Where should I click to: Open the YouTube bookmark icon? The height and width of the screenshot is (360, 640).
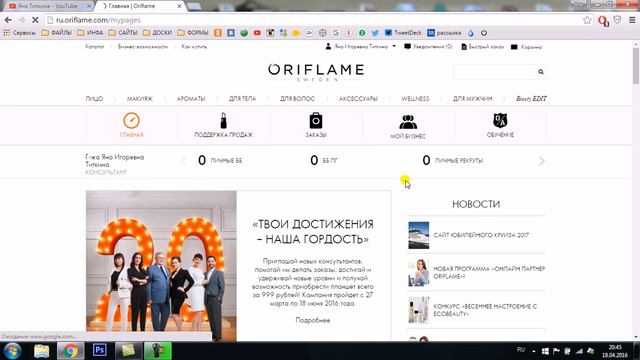(257, 33)
